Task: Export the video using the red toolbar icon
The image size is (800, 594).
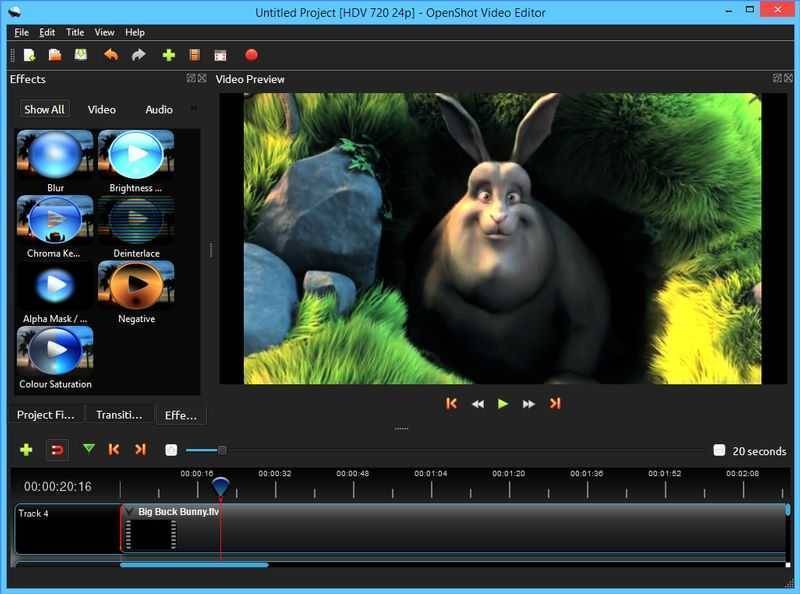Action: (x=250, y=56)
